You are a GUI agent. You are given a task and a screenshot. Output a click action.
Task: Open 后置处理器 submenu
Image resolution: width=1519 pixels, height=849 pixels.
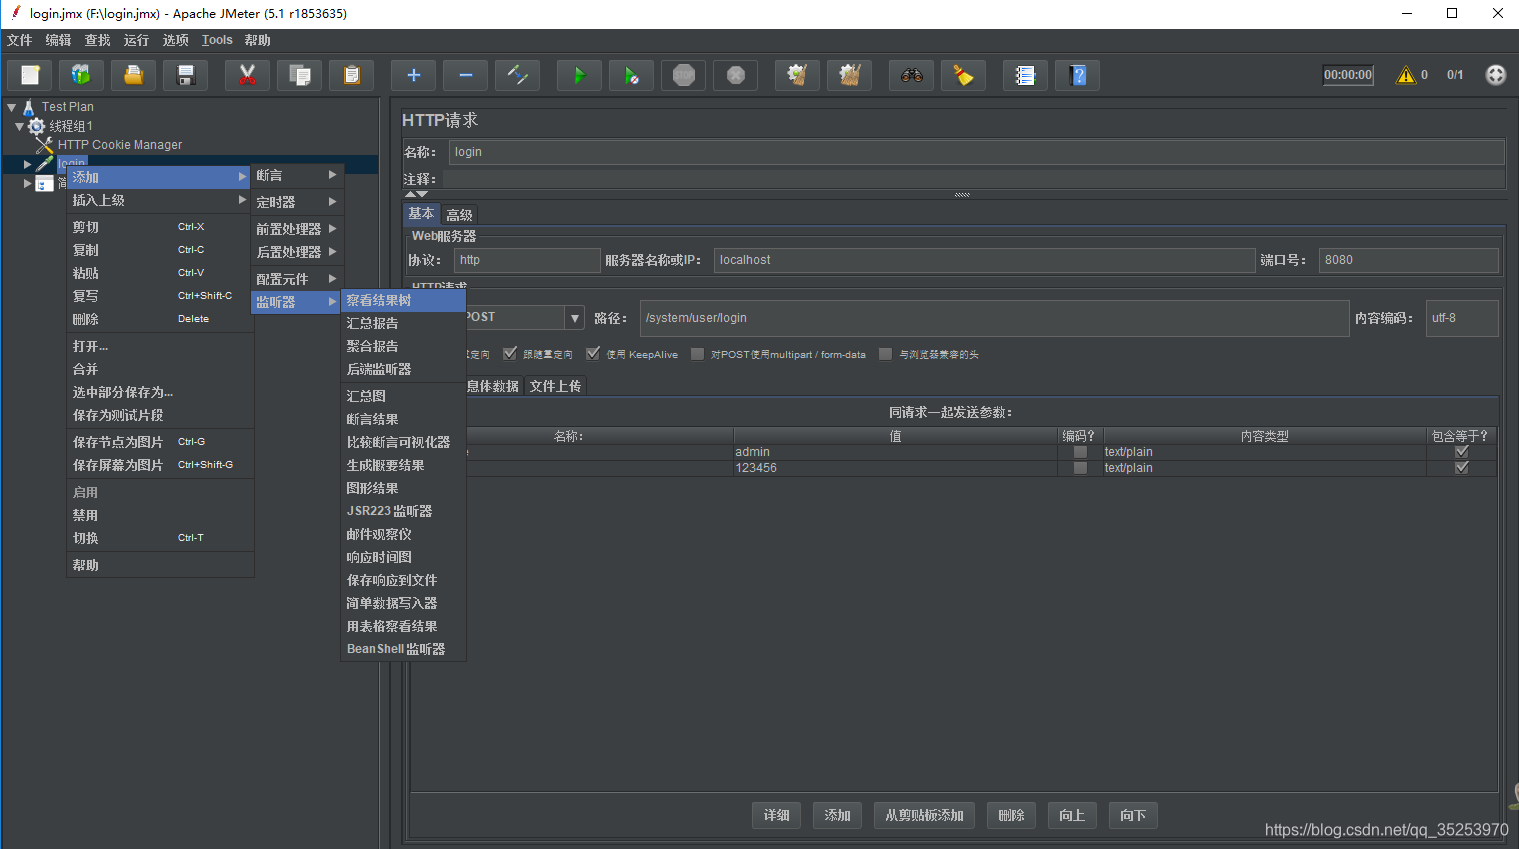[x=297, y=252]
